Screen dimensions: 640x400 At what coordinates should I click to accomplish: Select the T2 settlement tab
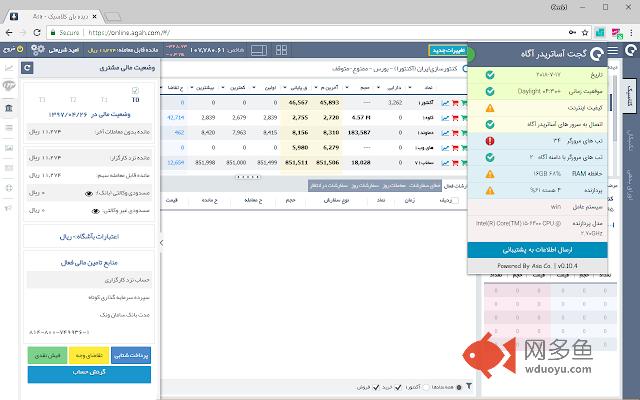(73, 100)
